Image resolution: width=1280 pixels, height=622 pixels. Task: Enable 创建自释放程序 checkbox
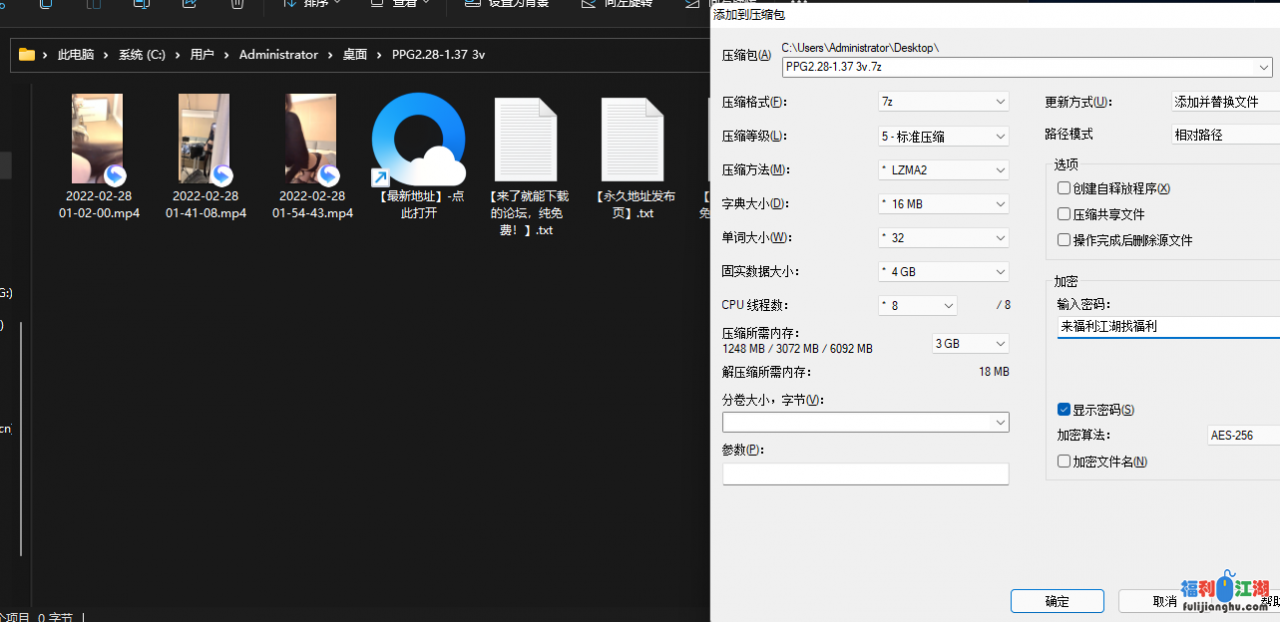(x=1064, y=188)
